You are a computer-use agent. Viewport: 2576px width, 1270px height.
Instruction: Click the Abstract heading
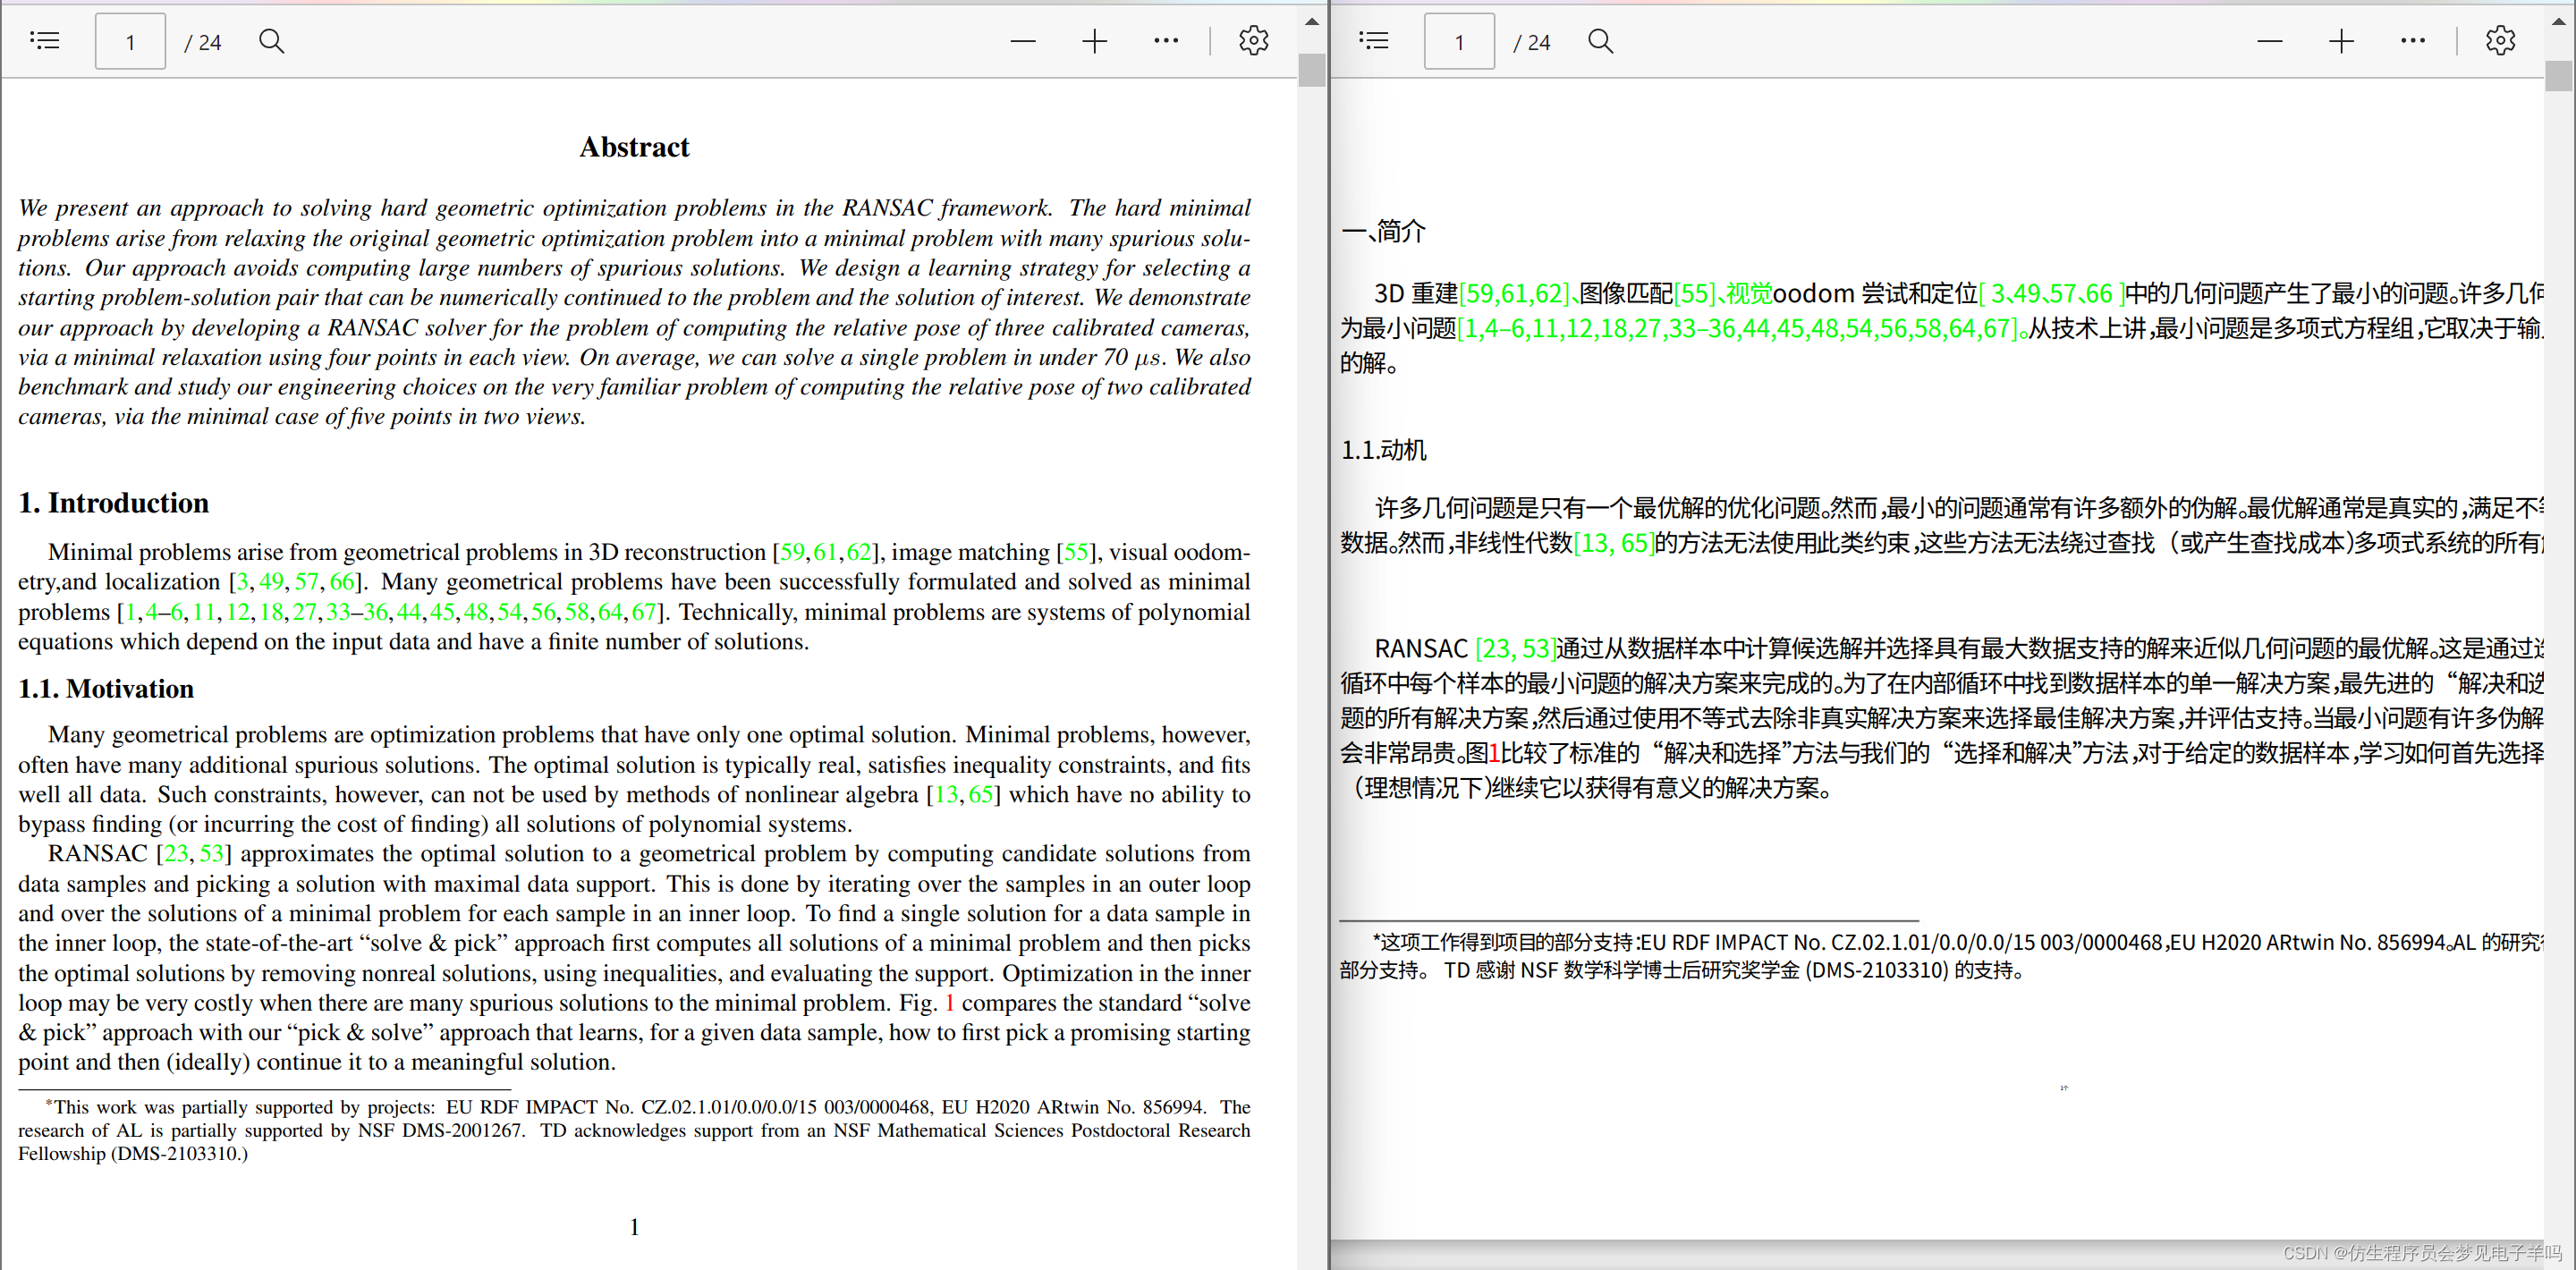point(634,147)
